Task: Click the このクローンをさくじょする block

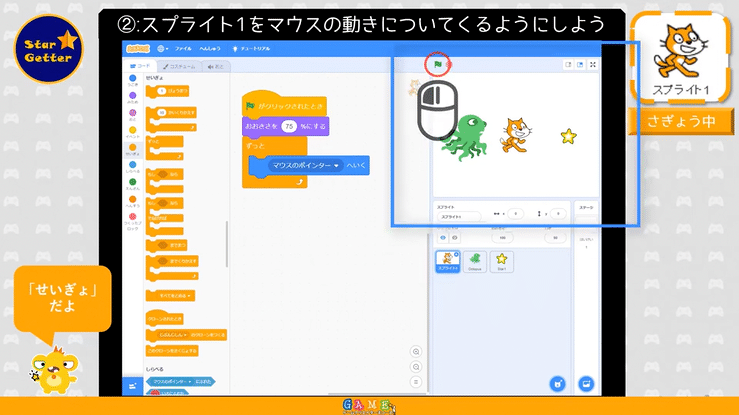Action: pyautogui.click(x=172, y=351)
